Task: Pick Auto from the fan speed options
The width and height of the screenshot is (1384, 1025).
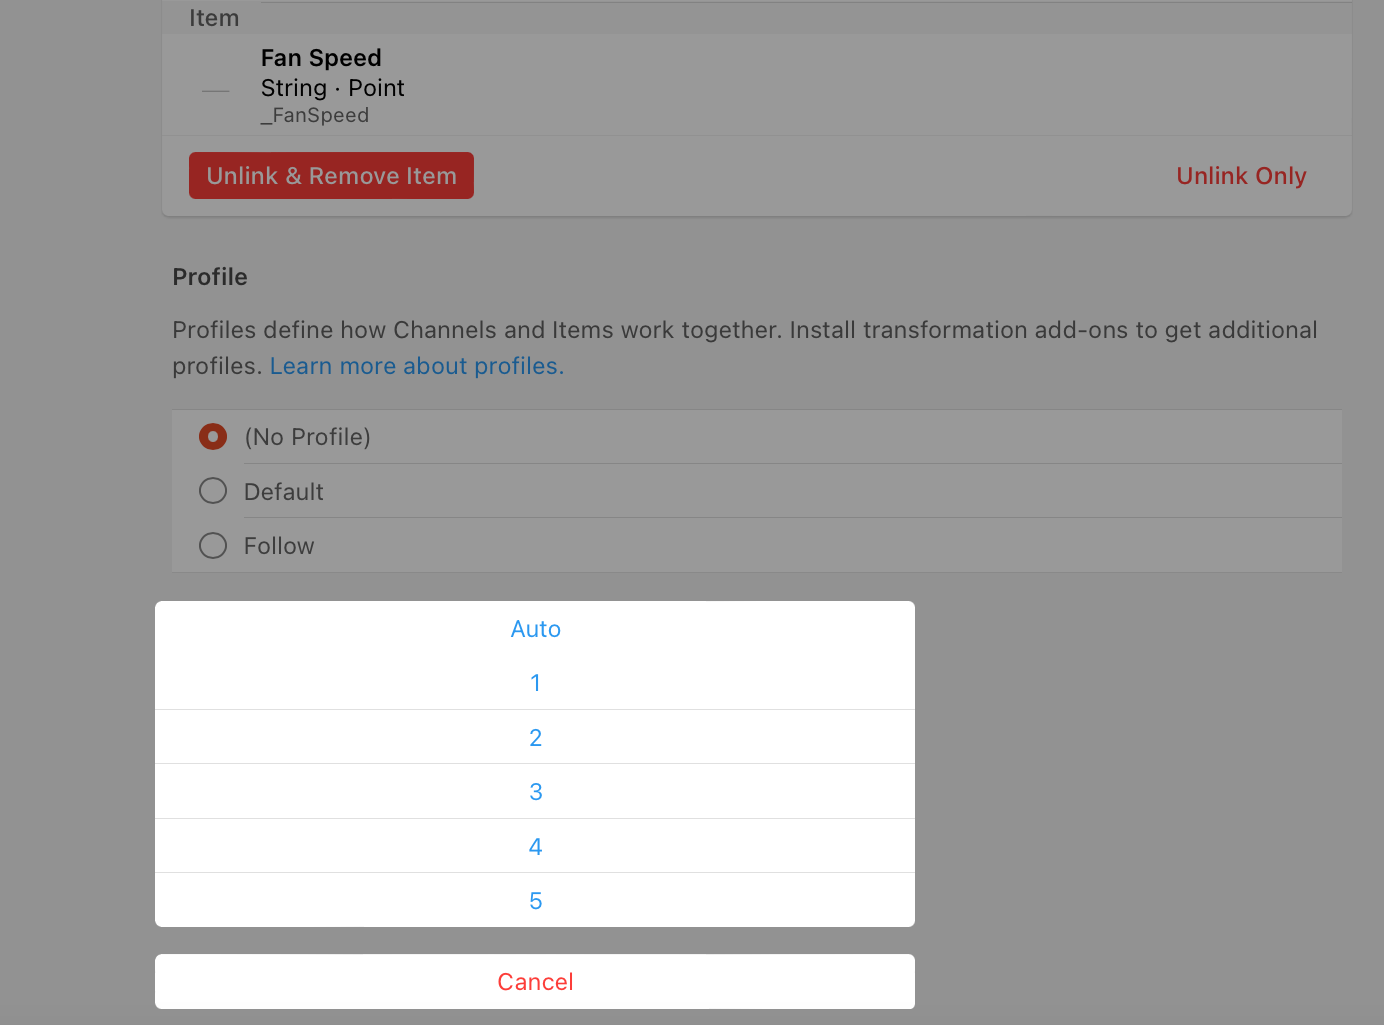Action: [x=535, y=629]
